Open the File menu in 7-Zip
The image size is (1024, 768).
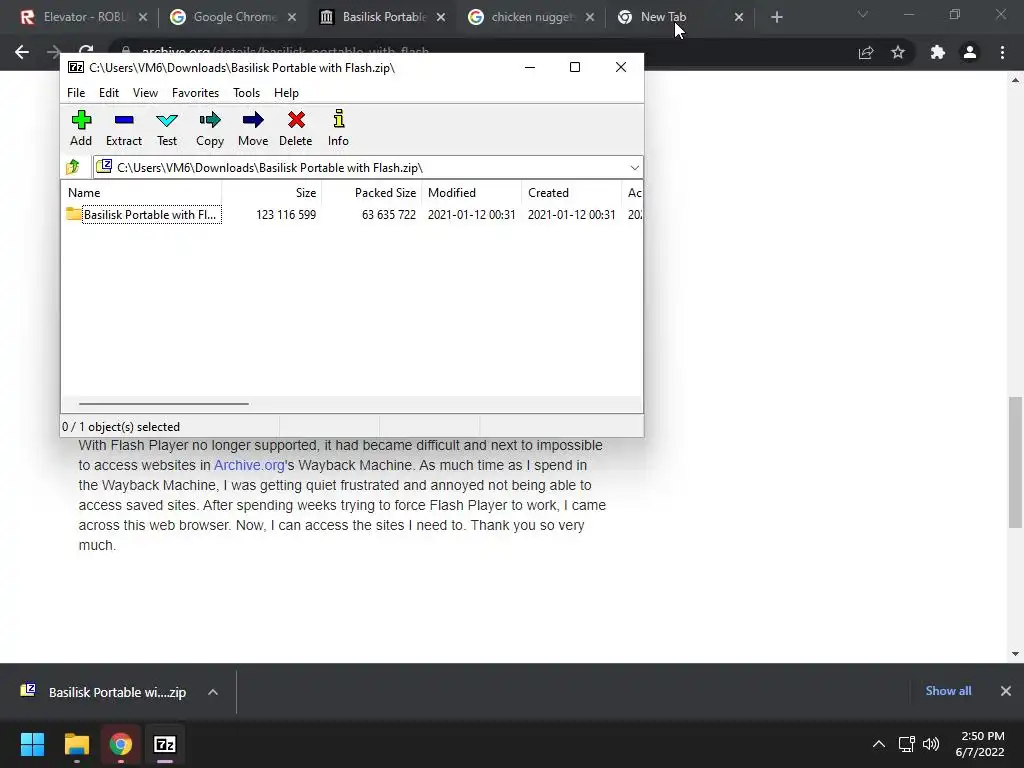[x=76, y=93]
